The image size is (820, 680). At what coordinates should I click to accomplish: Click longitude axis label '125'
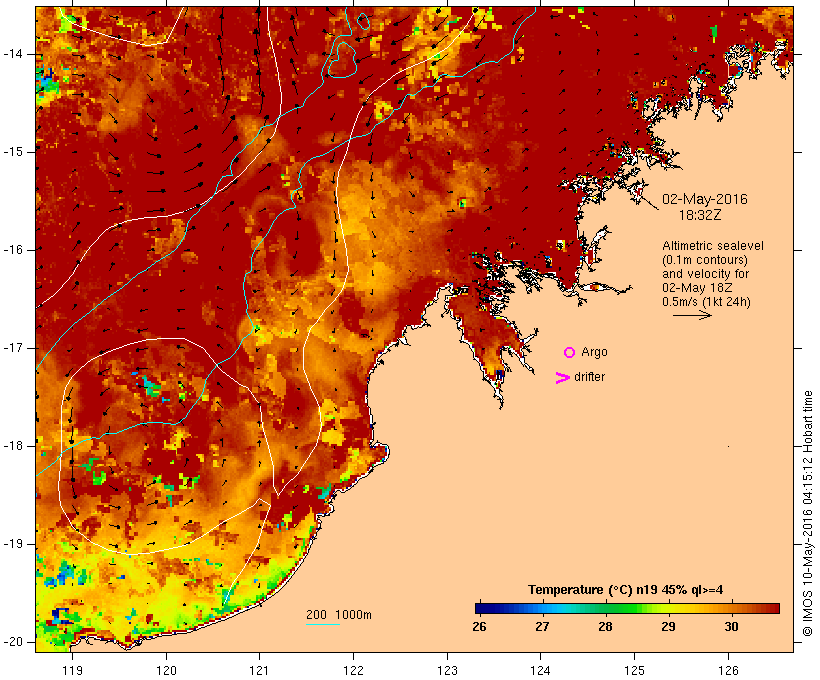tap(635, 671)
